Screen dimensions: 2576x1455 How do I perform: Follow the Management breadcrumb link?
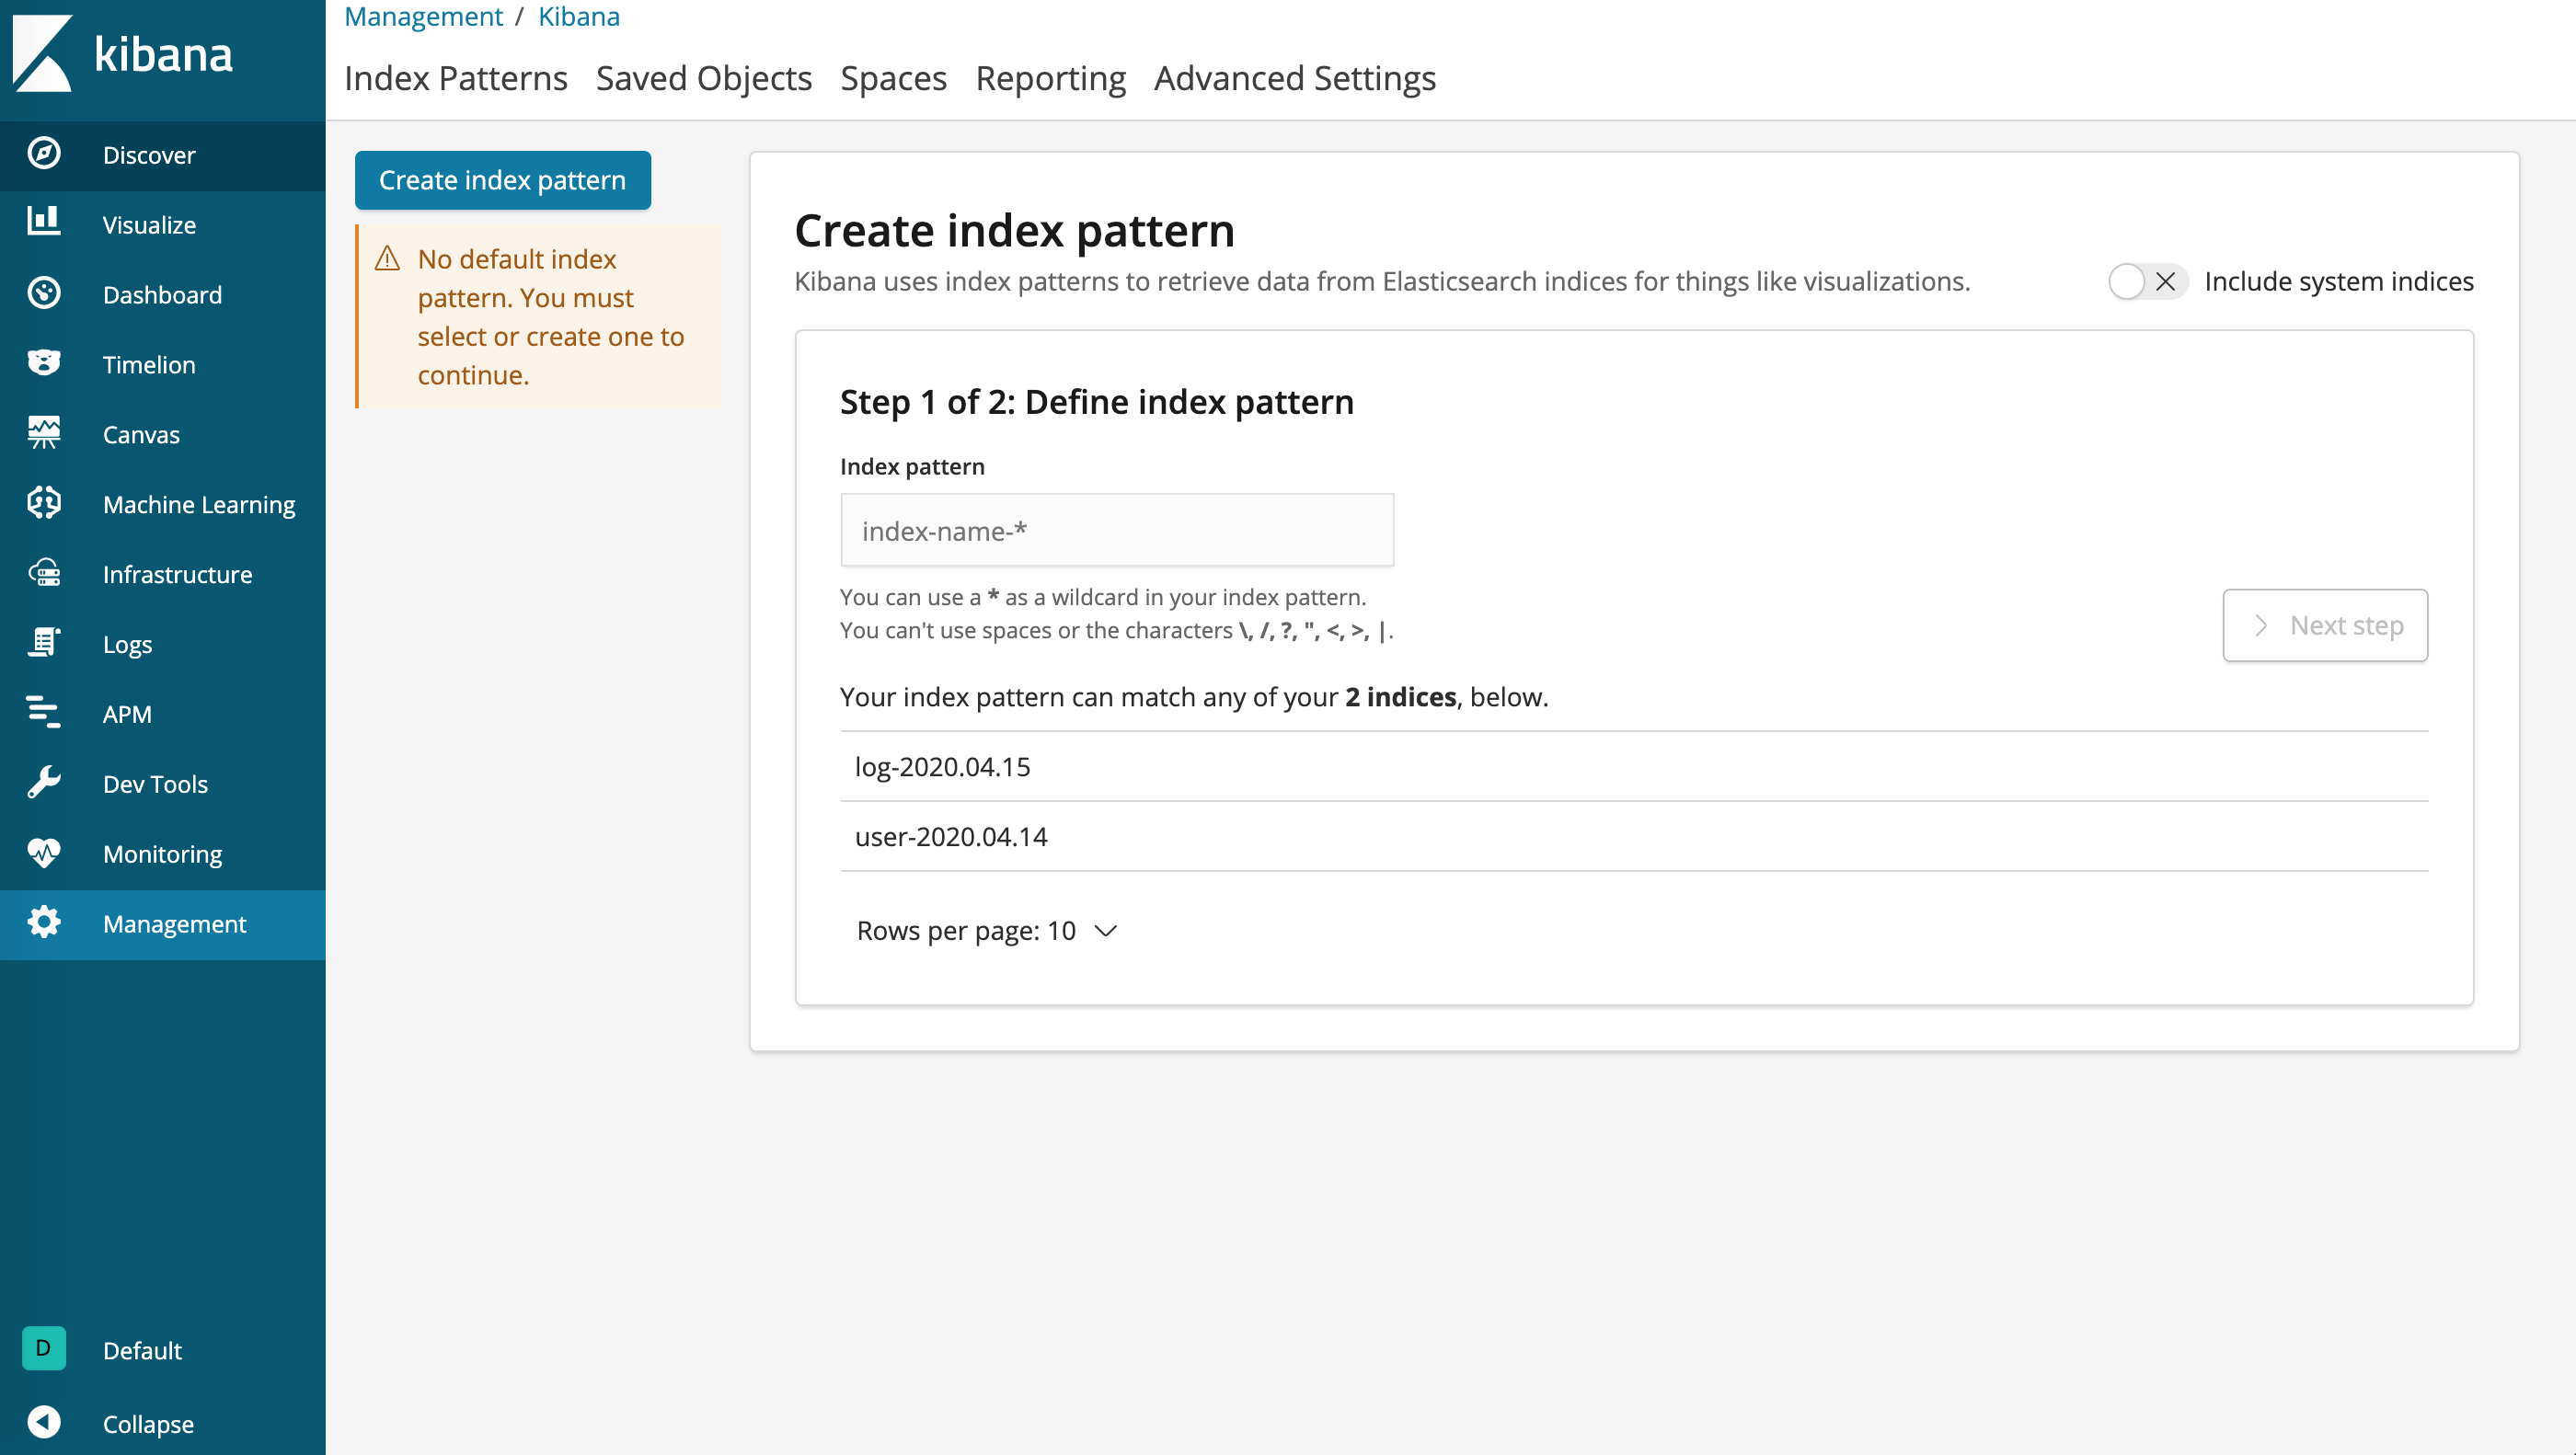coord(423,16)
